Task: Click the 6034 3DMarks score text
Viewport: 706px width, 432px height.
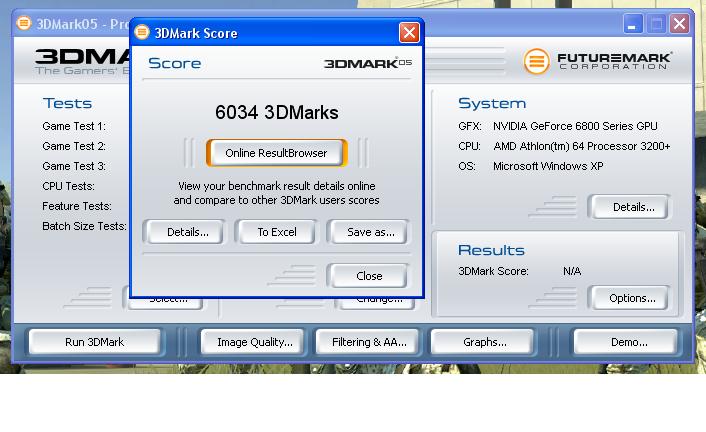Action: pos(276,113)
